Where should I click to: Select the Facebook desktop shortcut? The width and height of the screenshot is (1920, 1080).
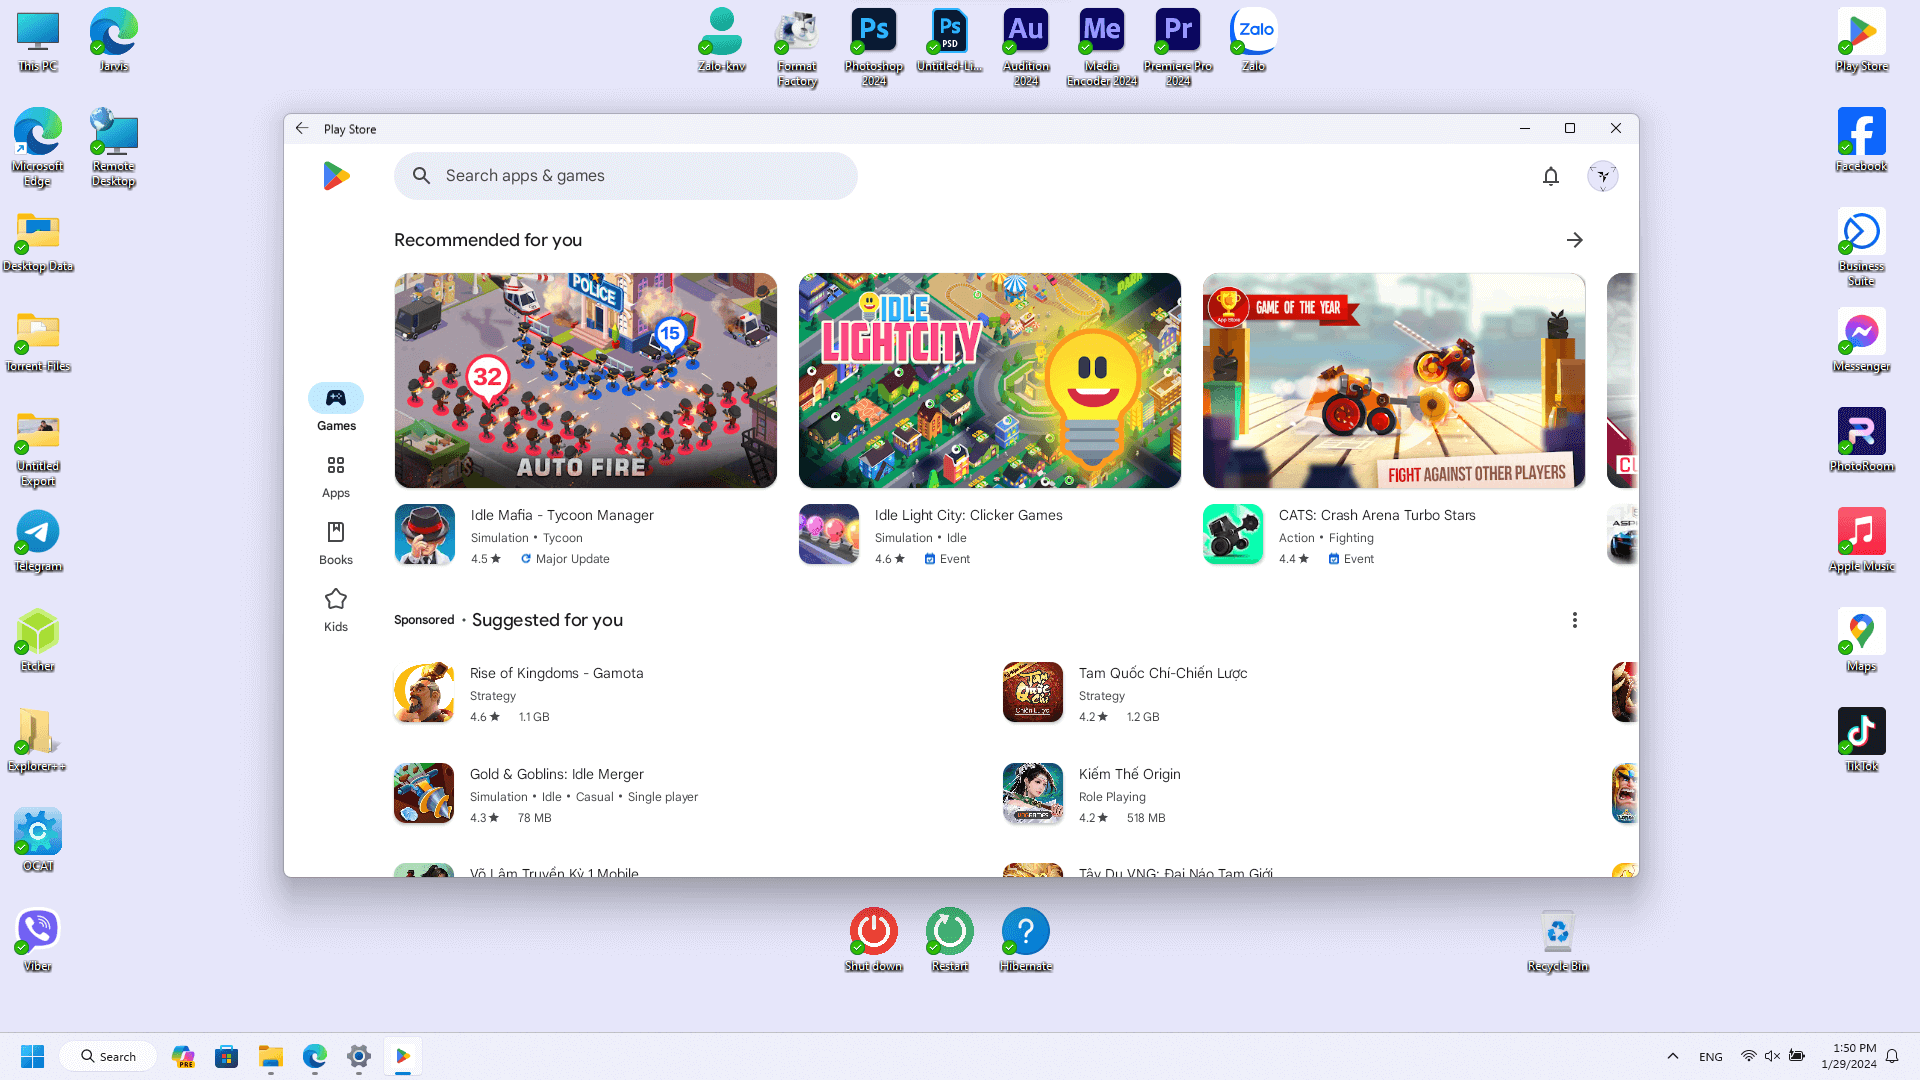1862,141
